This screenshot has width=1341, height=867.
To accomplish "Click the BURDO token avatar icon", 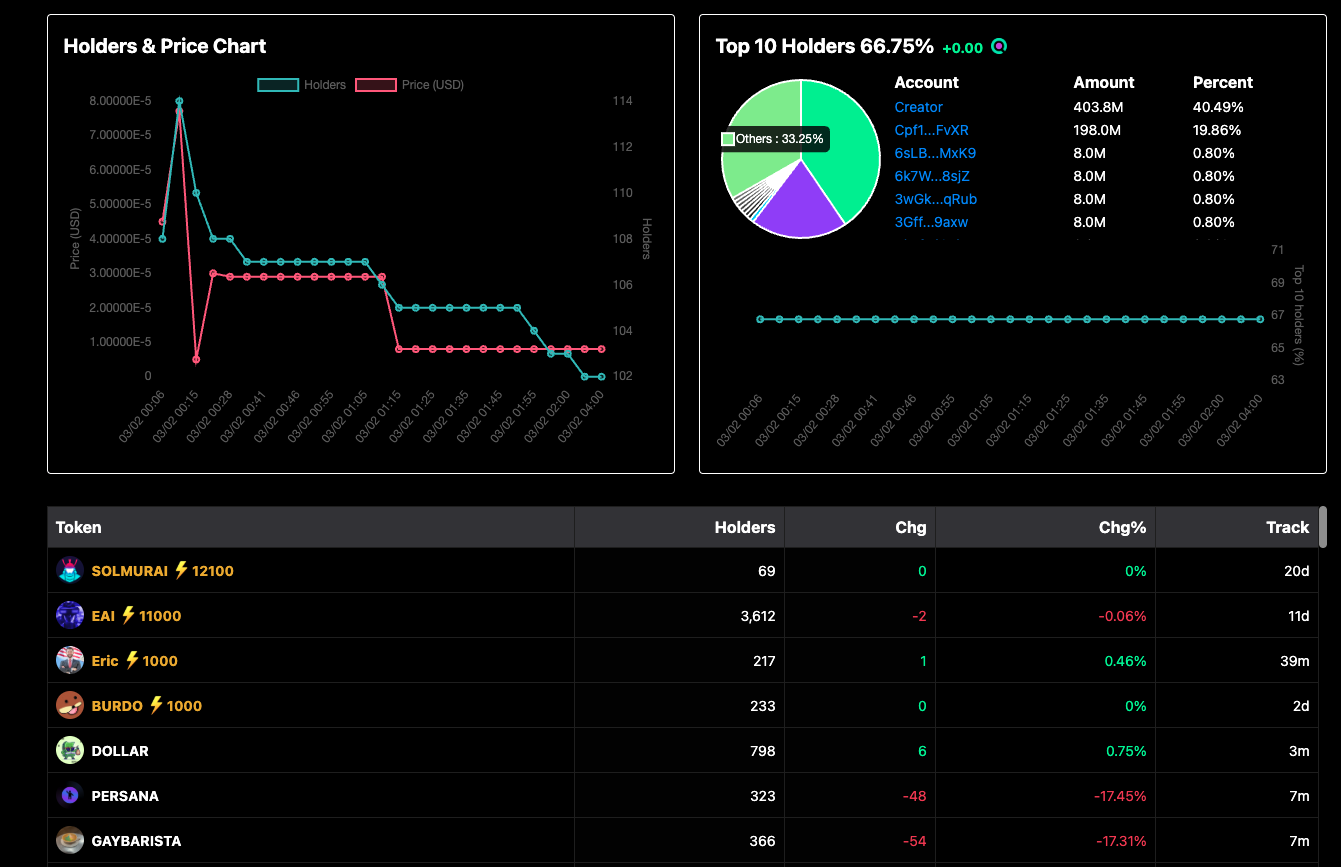I will 69,706.
